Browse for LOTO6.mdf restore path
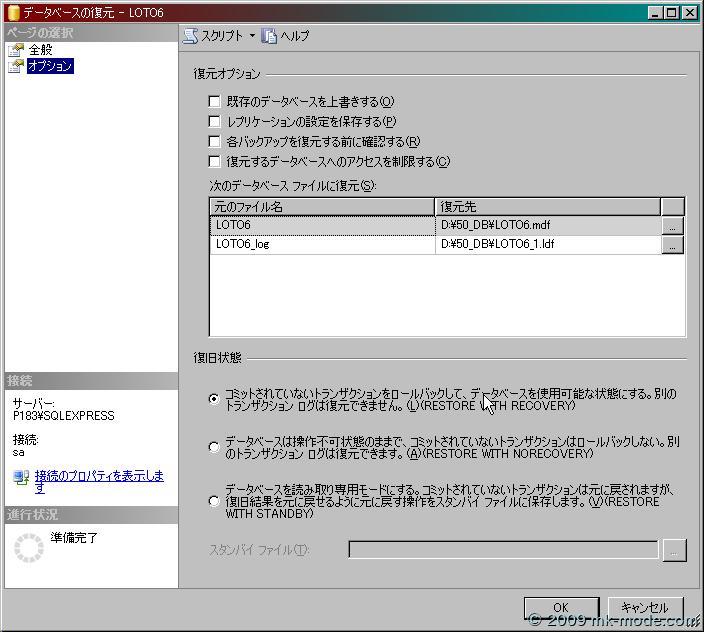The height and width of the screenshot is (632, 704). (672, 226)
